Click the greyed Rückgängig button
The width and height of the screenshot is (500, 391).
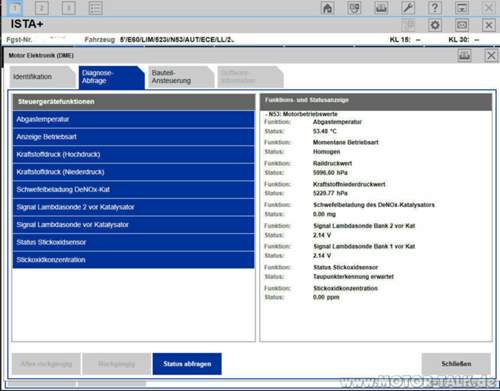117,364
